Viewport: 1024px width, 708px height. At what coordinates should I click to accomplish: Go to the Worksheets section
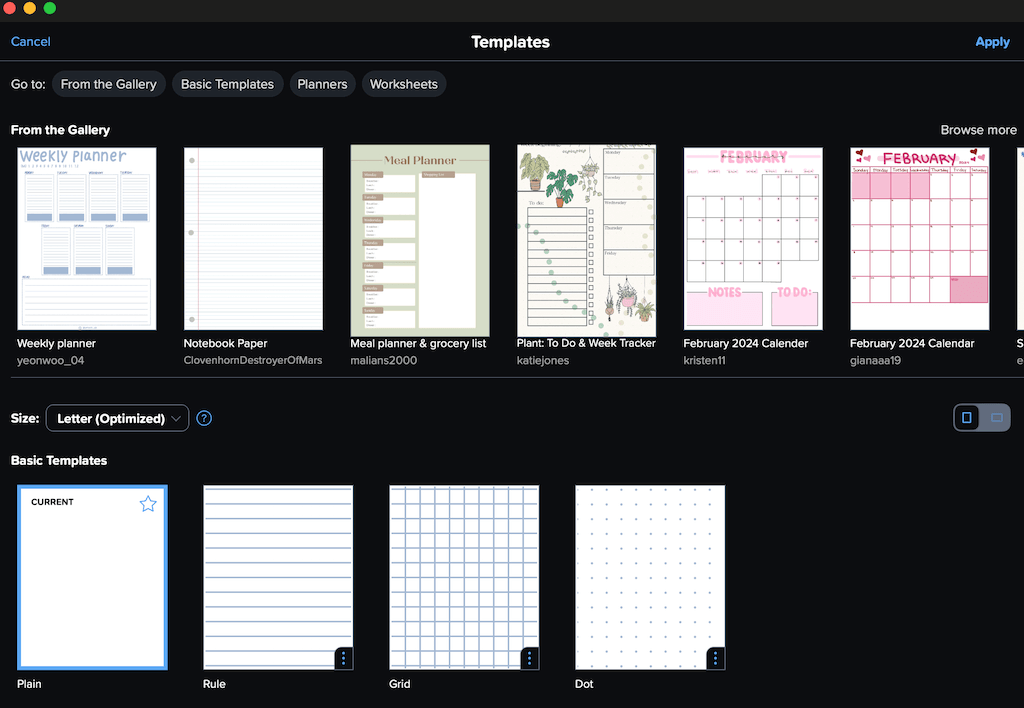(403, 84)
